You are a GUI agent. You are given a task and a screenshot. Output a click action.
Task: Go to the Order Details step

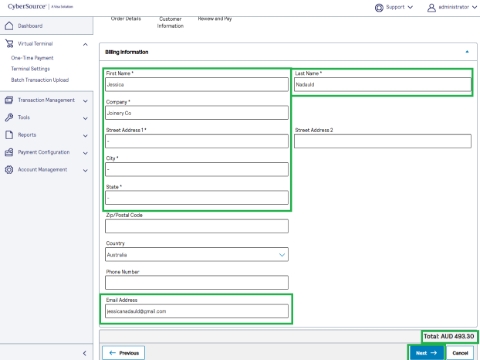[126, 19]
